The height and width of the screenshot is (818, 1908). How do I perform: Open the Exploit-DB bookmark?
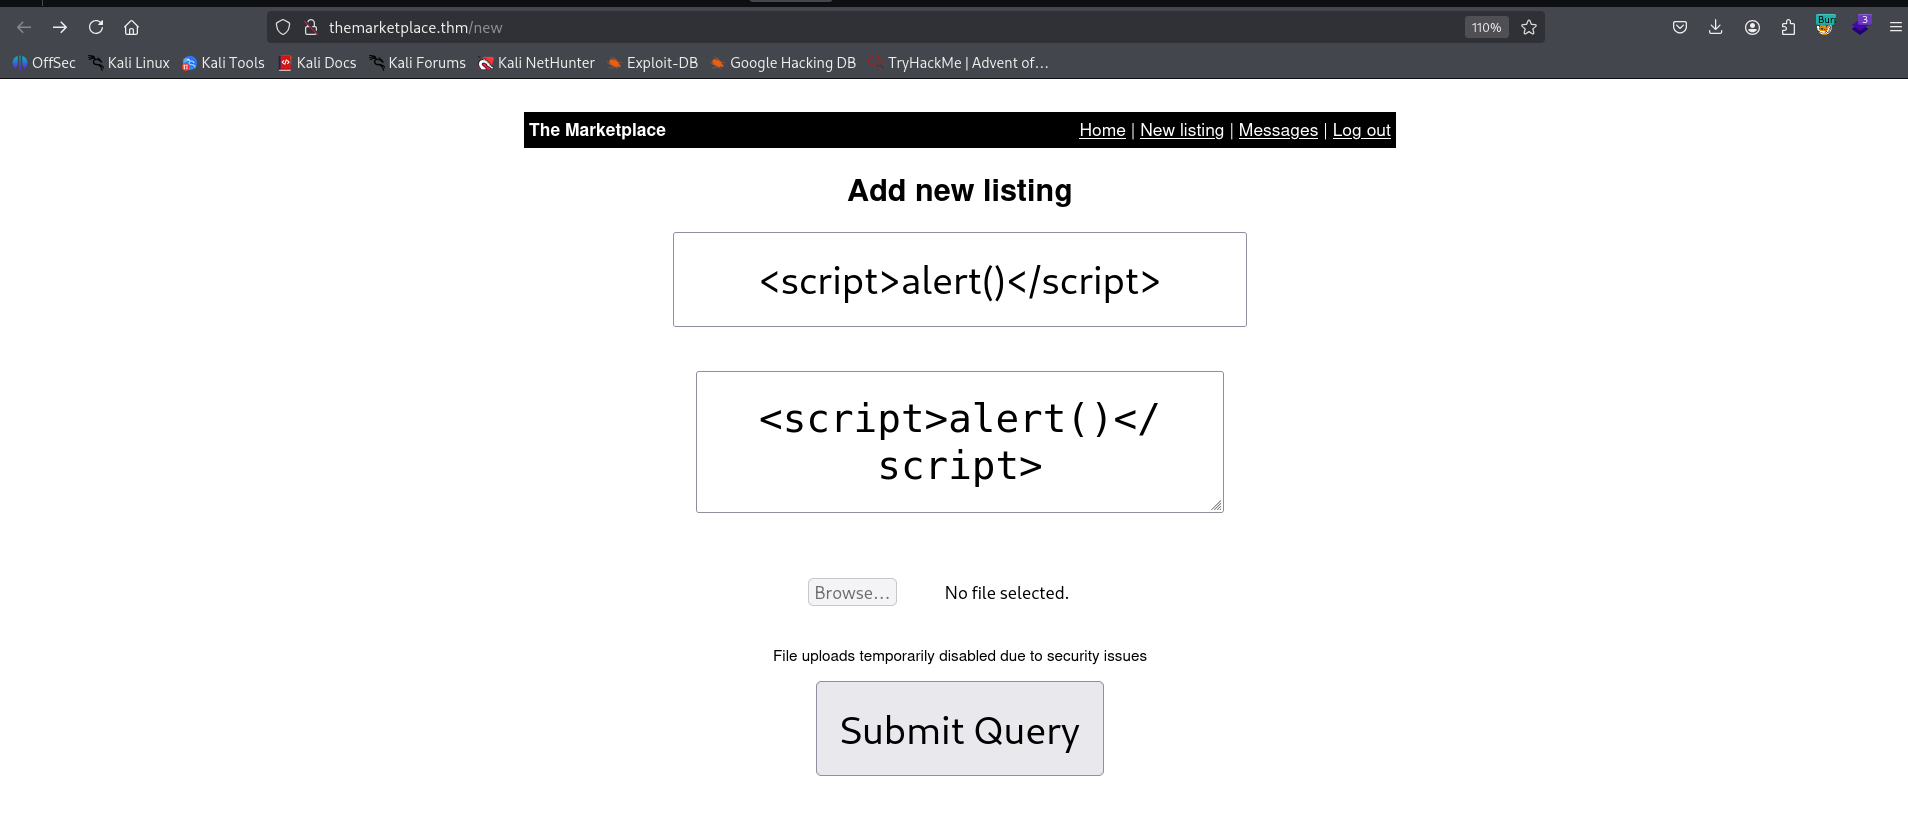click(653, 63)
